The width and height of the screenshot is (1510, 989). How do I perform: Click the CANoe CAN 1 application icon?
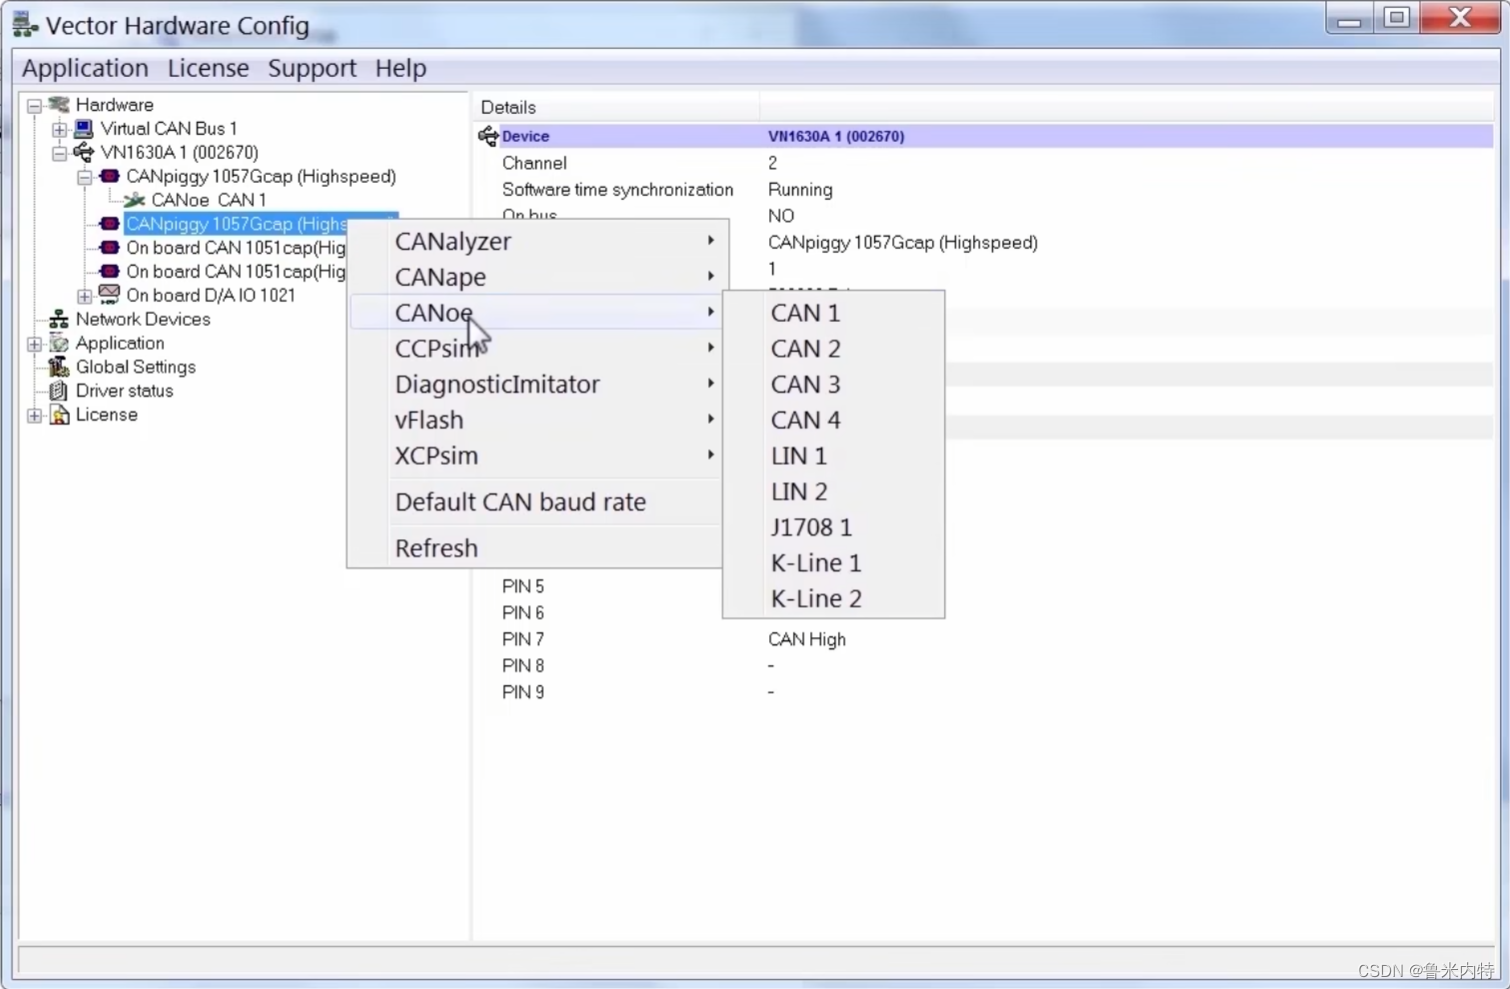[x=134, y=200]
